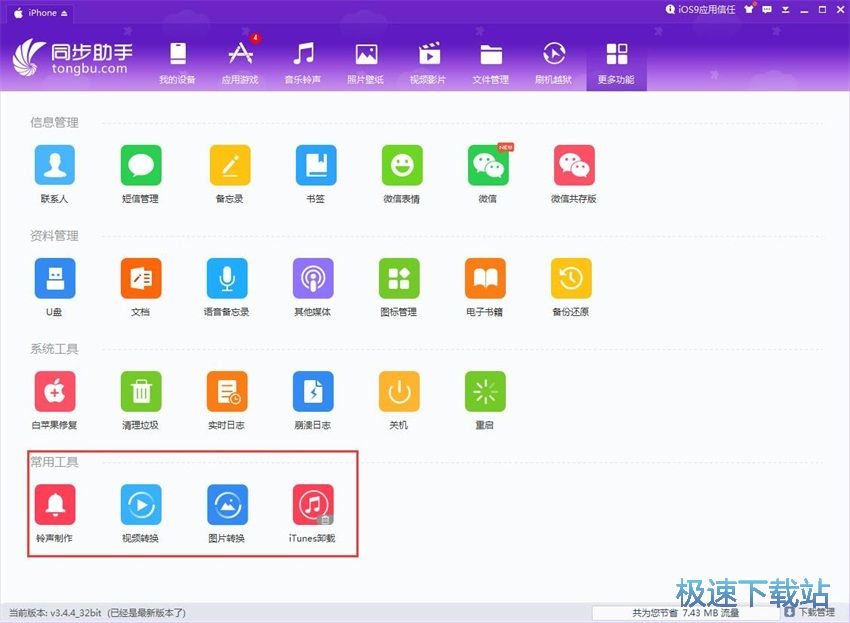Image resolution: width=850 pixels, height=623 pixels.
Task: Click the 关机 power-off icon
Action: coord(399,391)
